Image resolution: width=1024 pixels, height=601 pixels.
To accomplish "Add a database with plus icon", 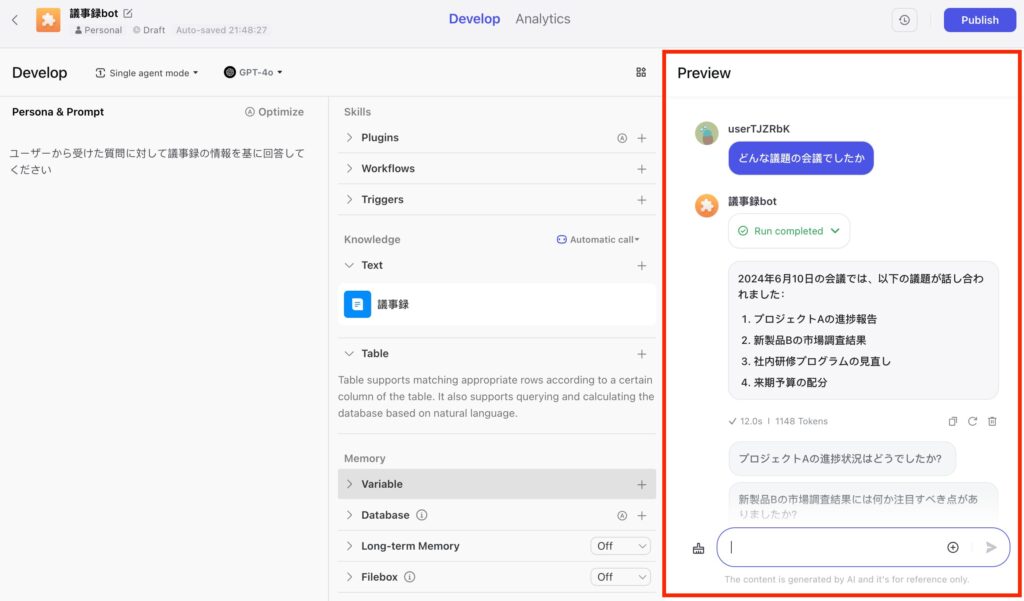I will [x=642, y=515].
